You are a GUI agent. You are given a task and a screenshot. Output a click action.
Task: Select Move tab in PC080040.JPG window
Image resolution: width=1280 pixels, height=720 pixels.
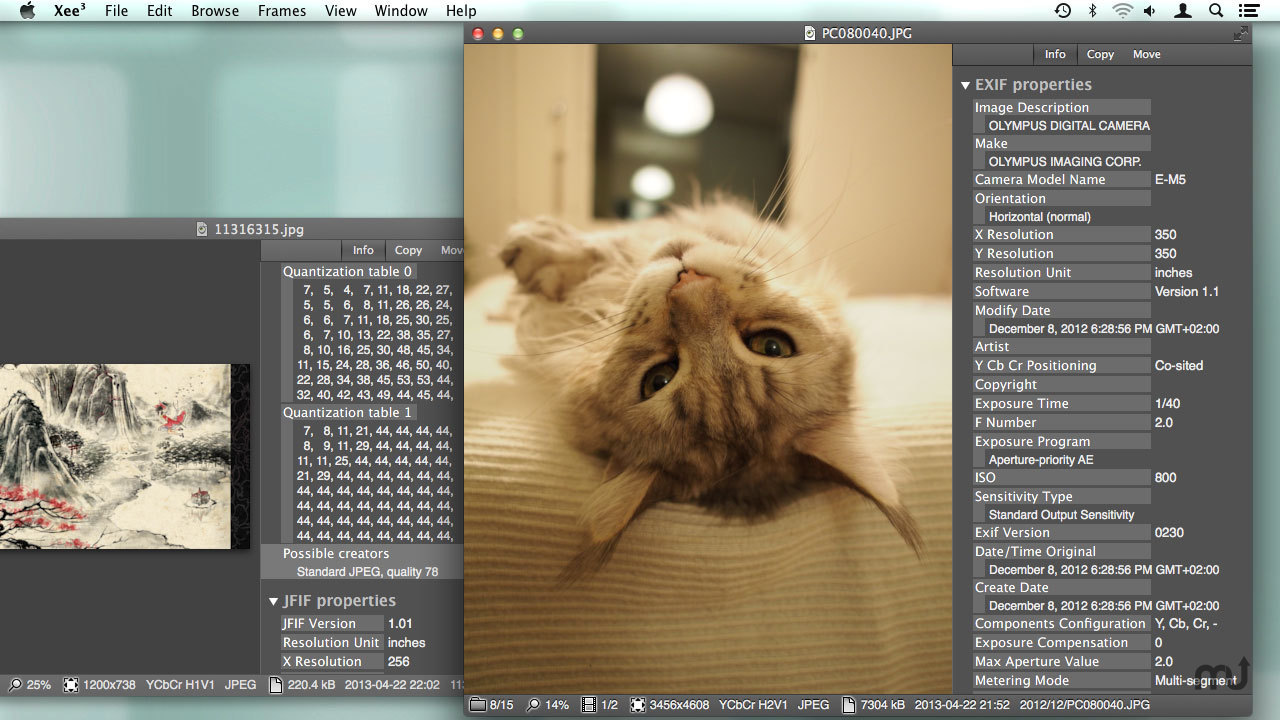coord(1147,54)
